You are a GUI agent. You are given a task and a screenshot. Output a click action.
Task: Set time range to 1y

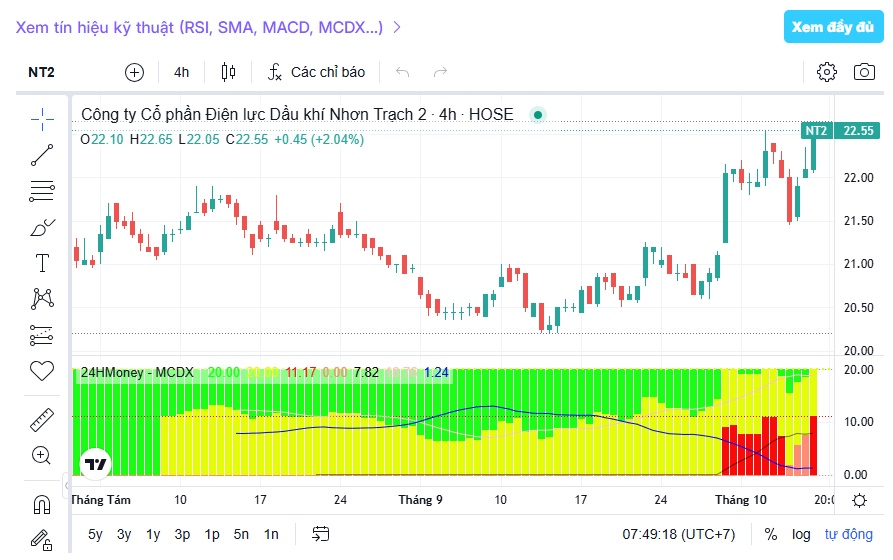[153, 534]
